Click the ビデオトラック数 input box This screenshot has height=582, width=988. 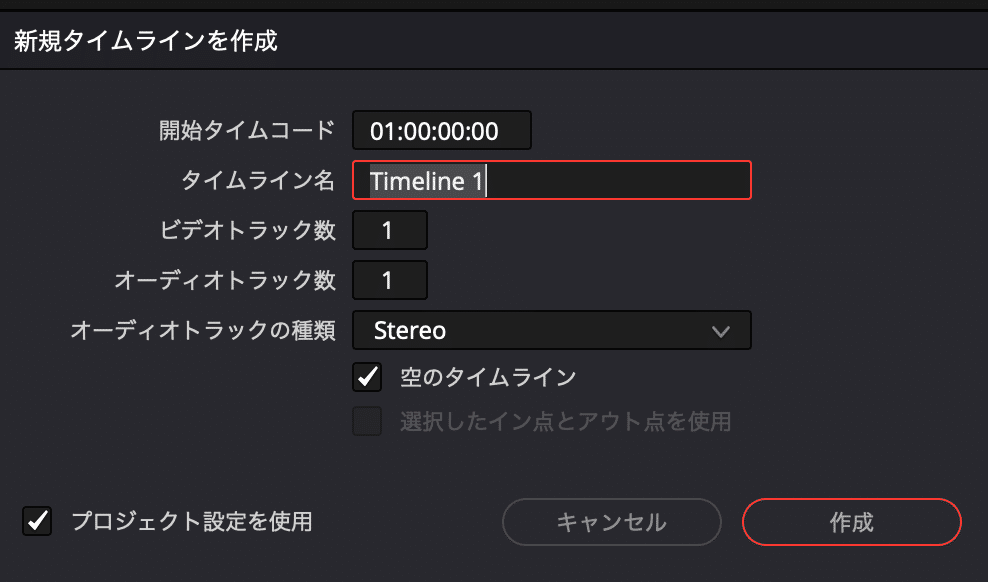pos(390,230)
